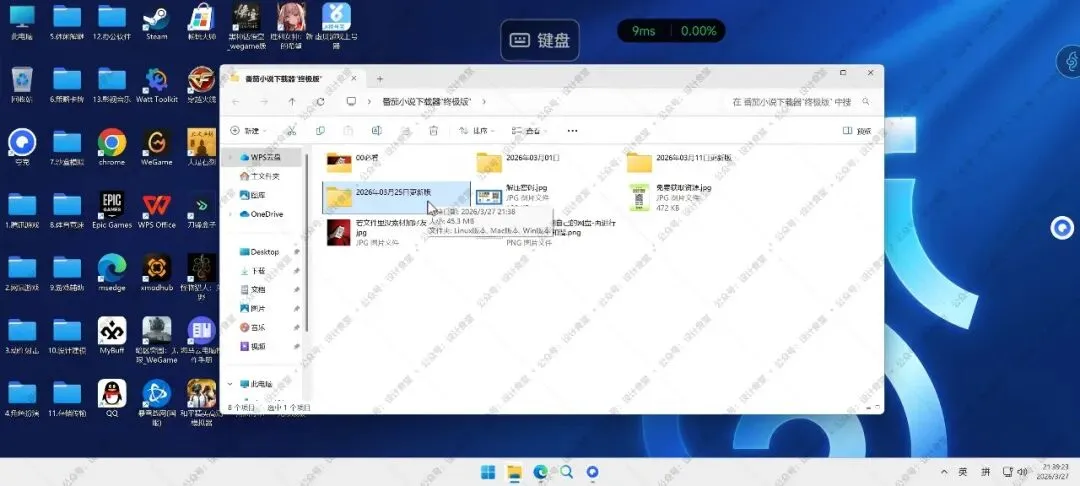Image resolution: width=1080 pixels, height=486 pixels.
Task: Click the Share toolbar icon
Action: (x=405, y=131)
